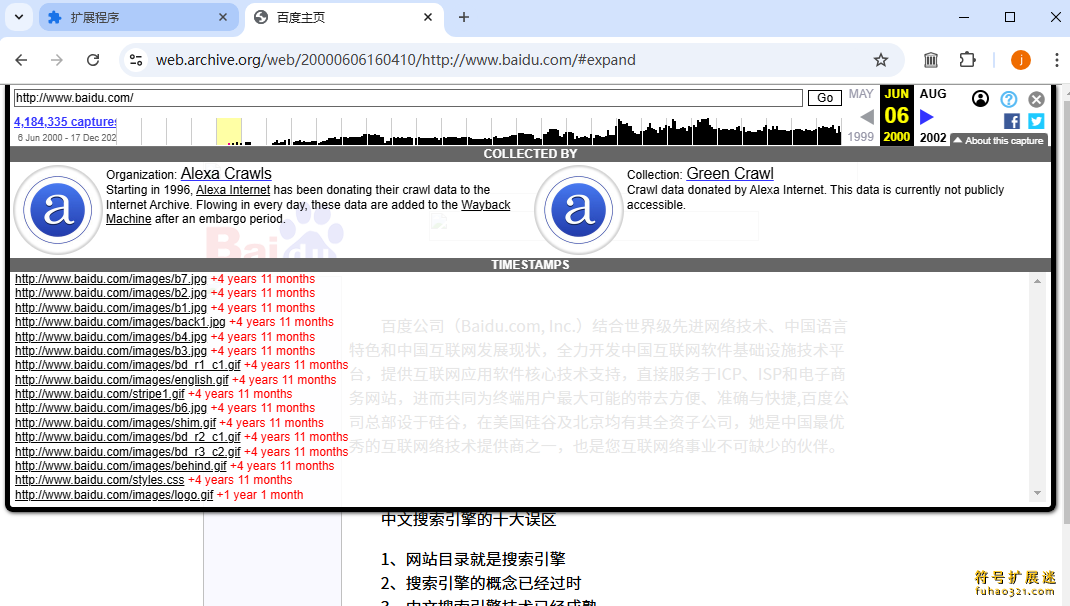The height and width of the screenshot is (606, 1070).
Task: Open the orange profile avatar
Action: [1021, 60]
